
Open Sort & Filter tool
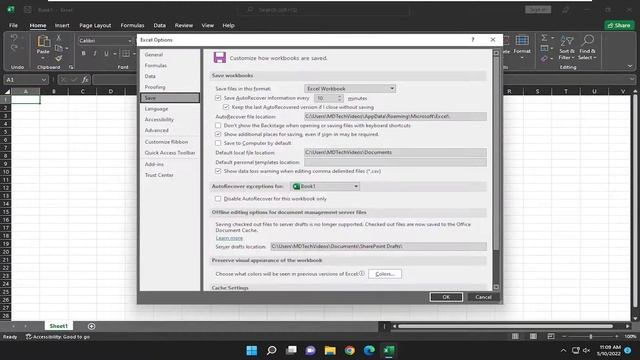(567, 47)
